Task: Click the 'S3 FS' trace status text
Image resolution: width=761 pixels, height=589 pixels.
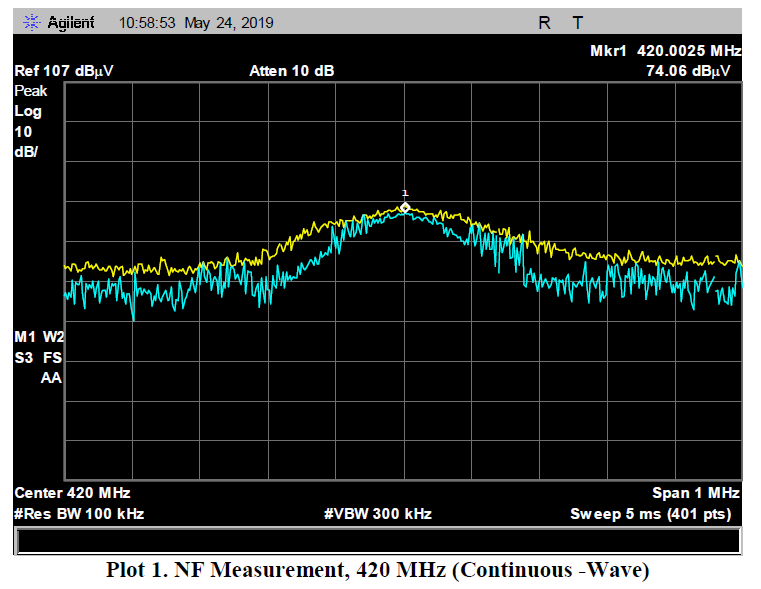Action: point(38,358)
